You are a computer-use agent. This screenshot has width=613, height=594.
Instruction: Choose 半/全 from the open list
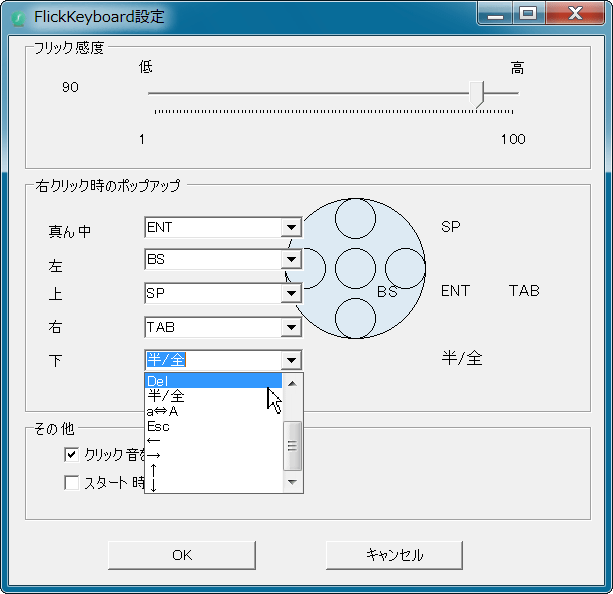pyautogui.click(x=213, y=396)
